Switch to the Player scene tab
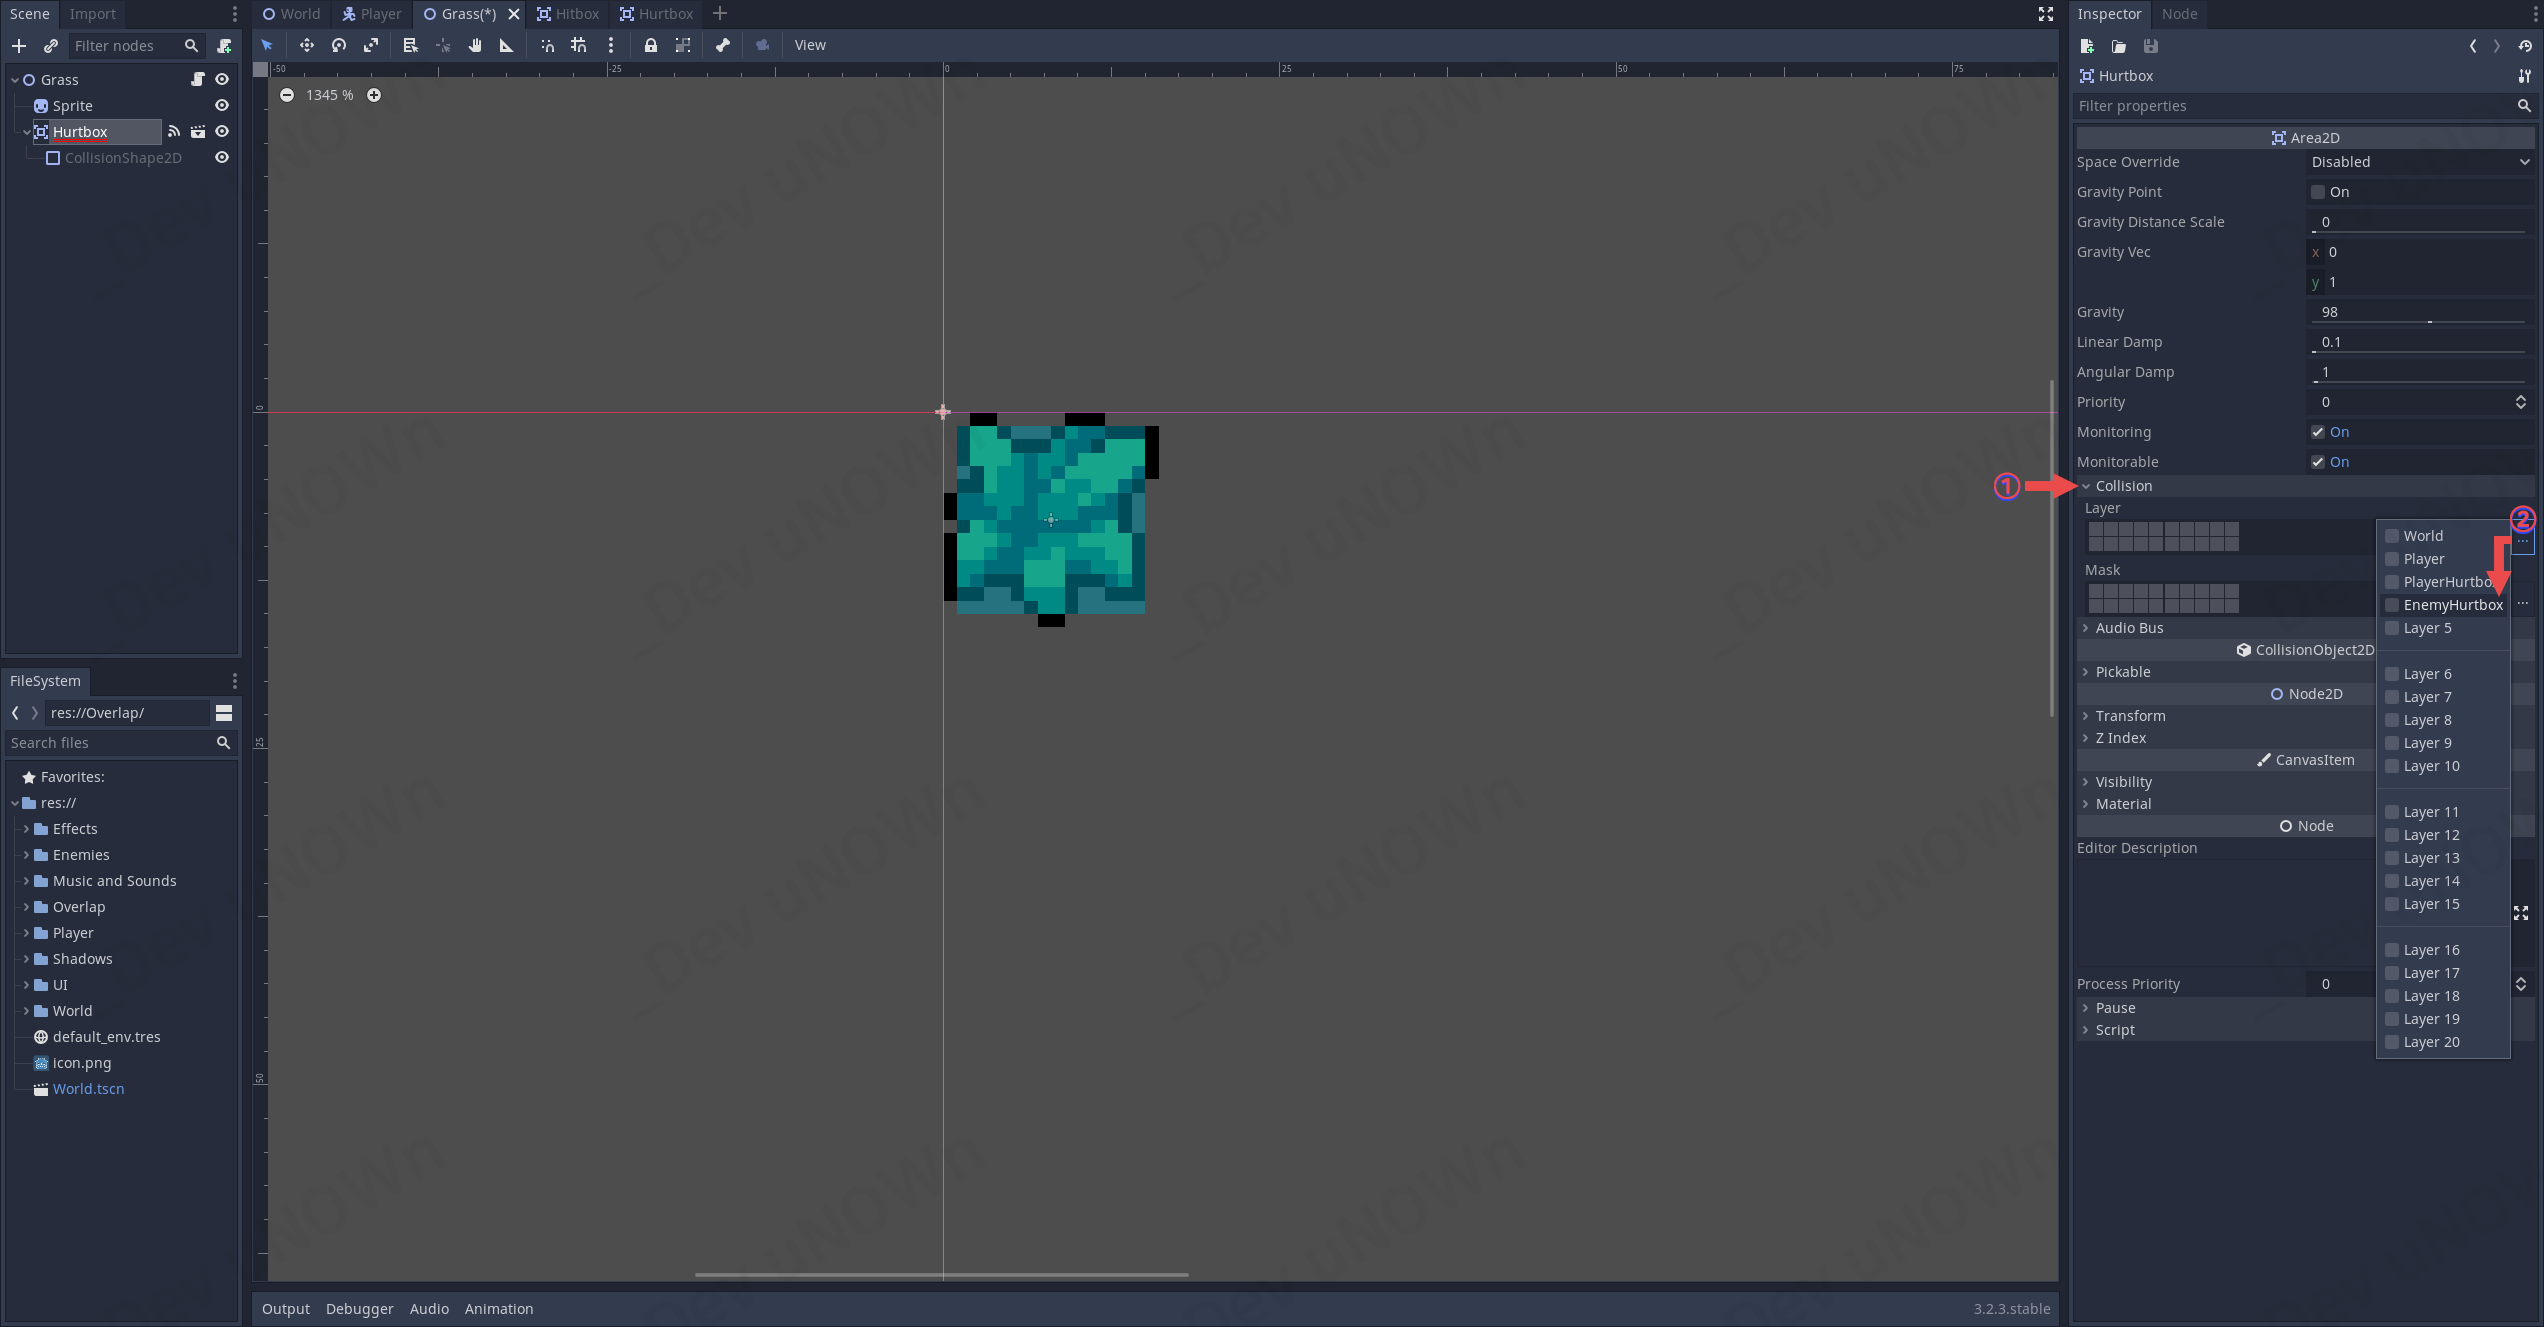The image size is (2544, 1327). (x=371, y=14)
